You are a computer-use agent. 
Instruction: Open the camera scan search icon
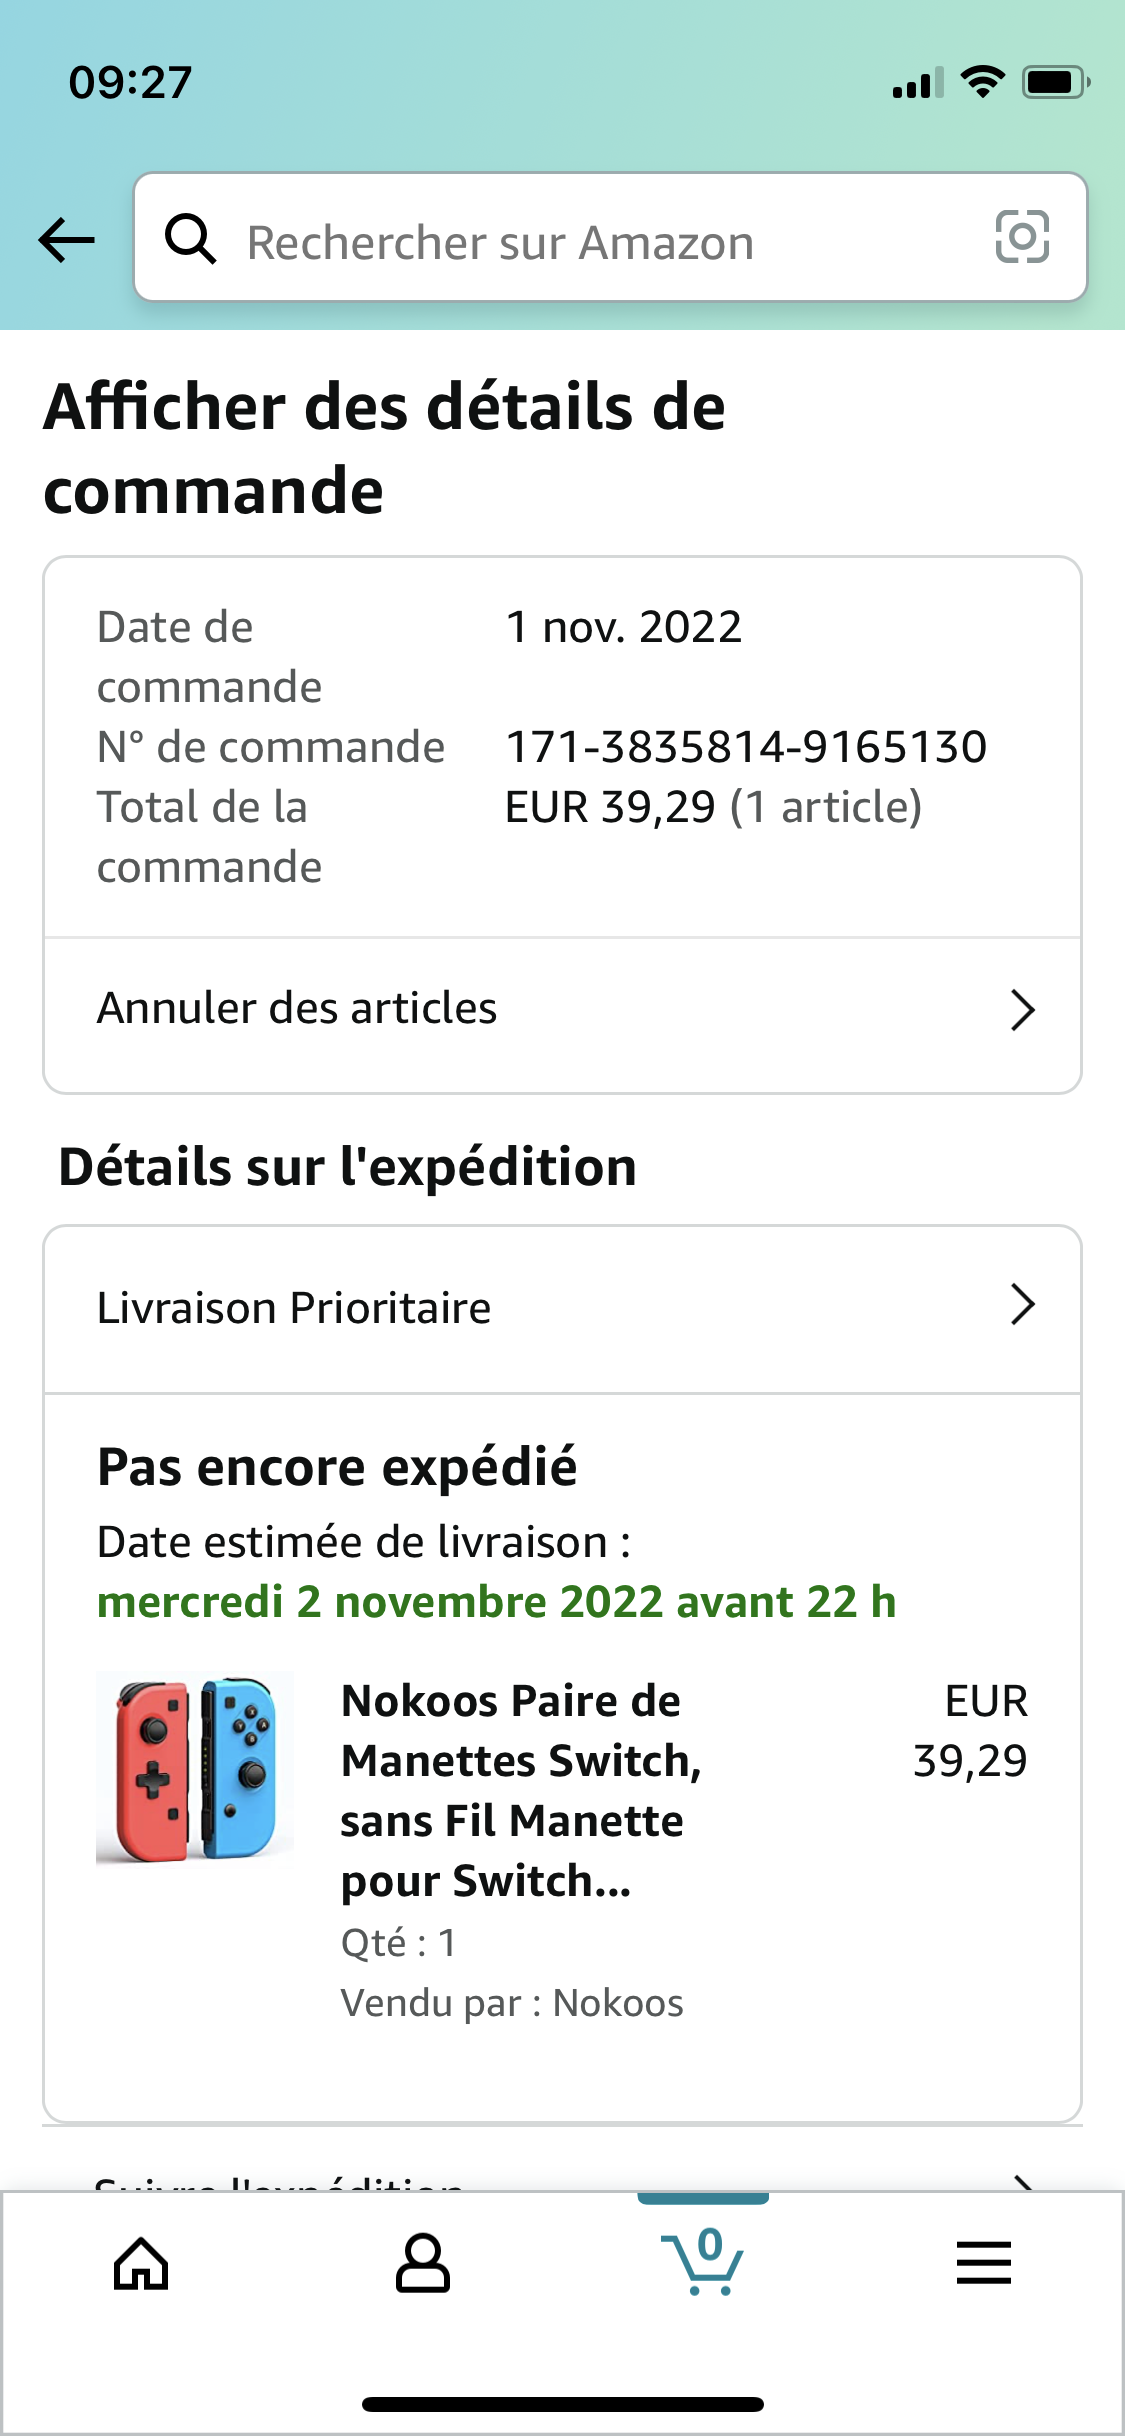pyautogui.click(x=1022, y=237)
